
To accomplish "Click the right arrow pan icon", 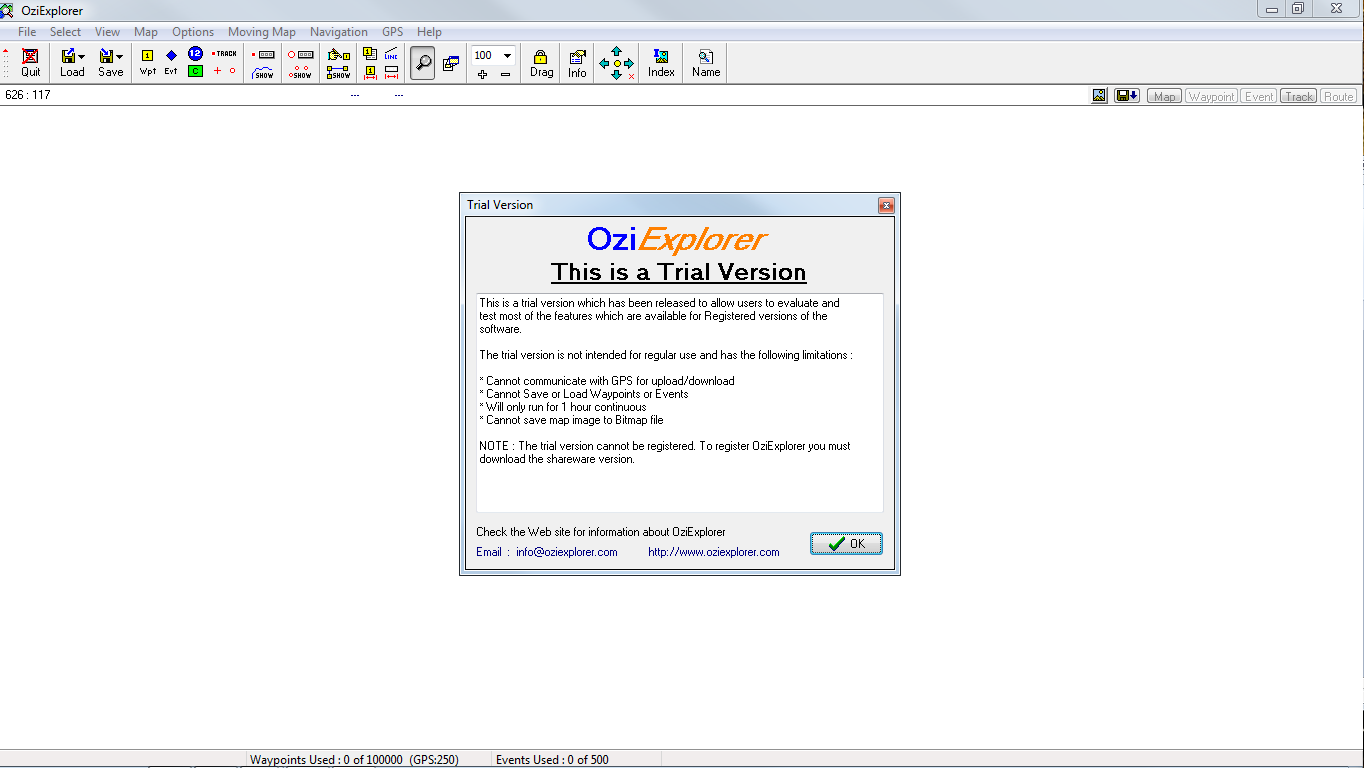I will (x=628, y=63).
